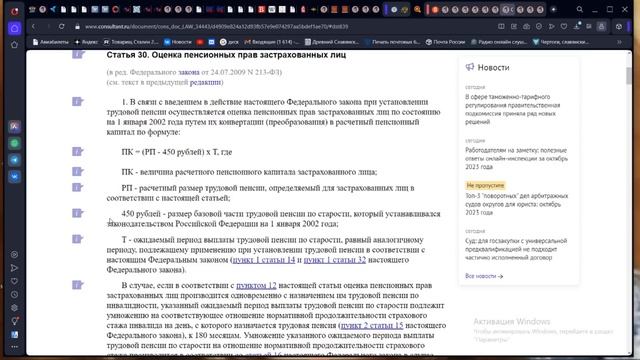The width and height of the screenshot is (640, 360).
Task: View site security lock information
Action: [x=77, y=27]
